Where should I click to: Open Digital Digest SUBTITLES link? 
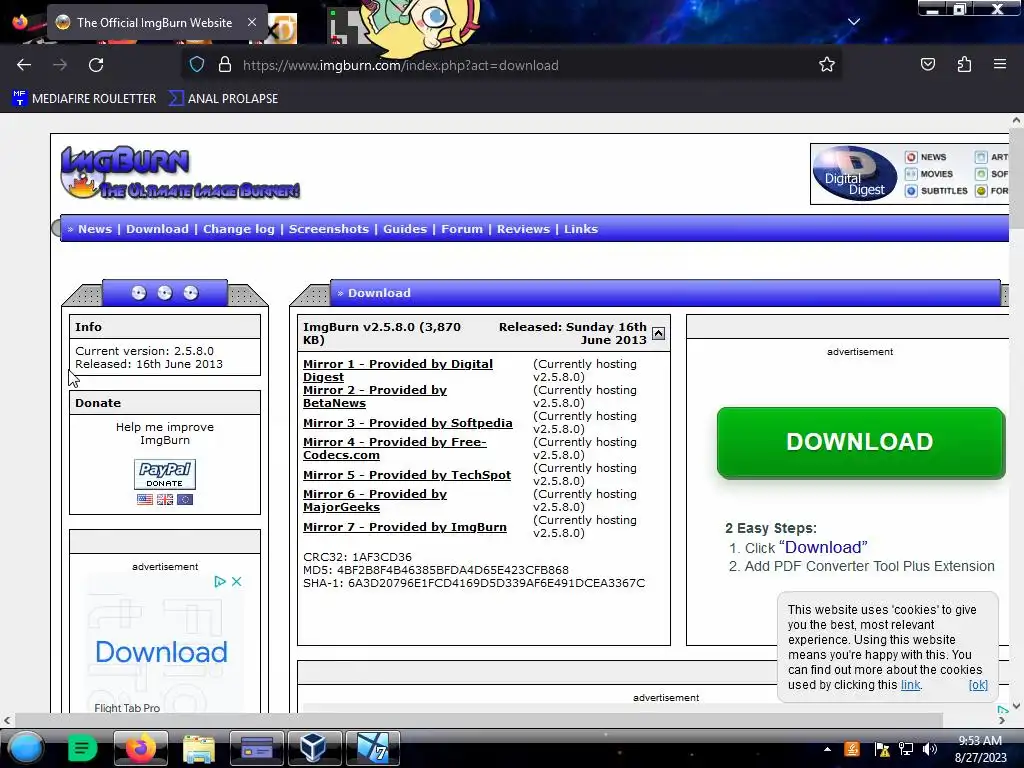(x=936, y=191)
